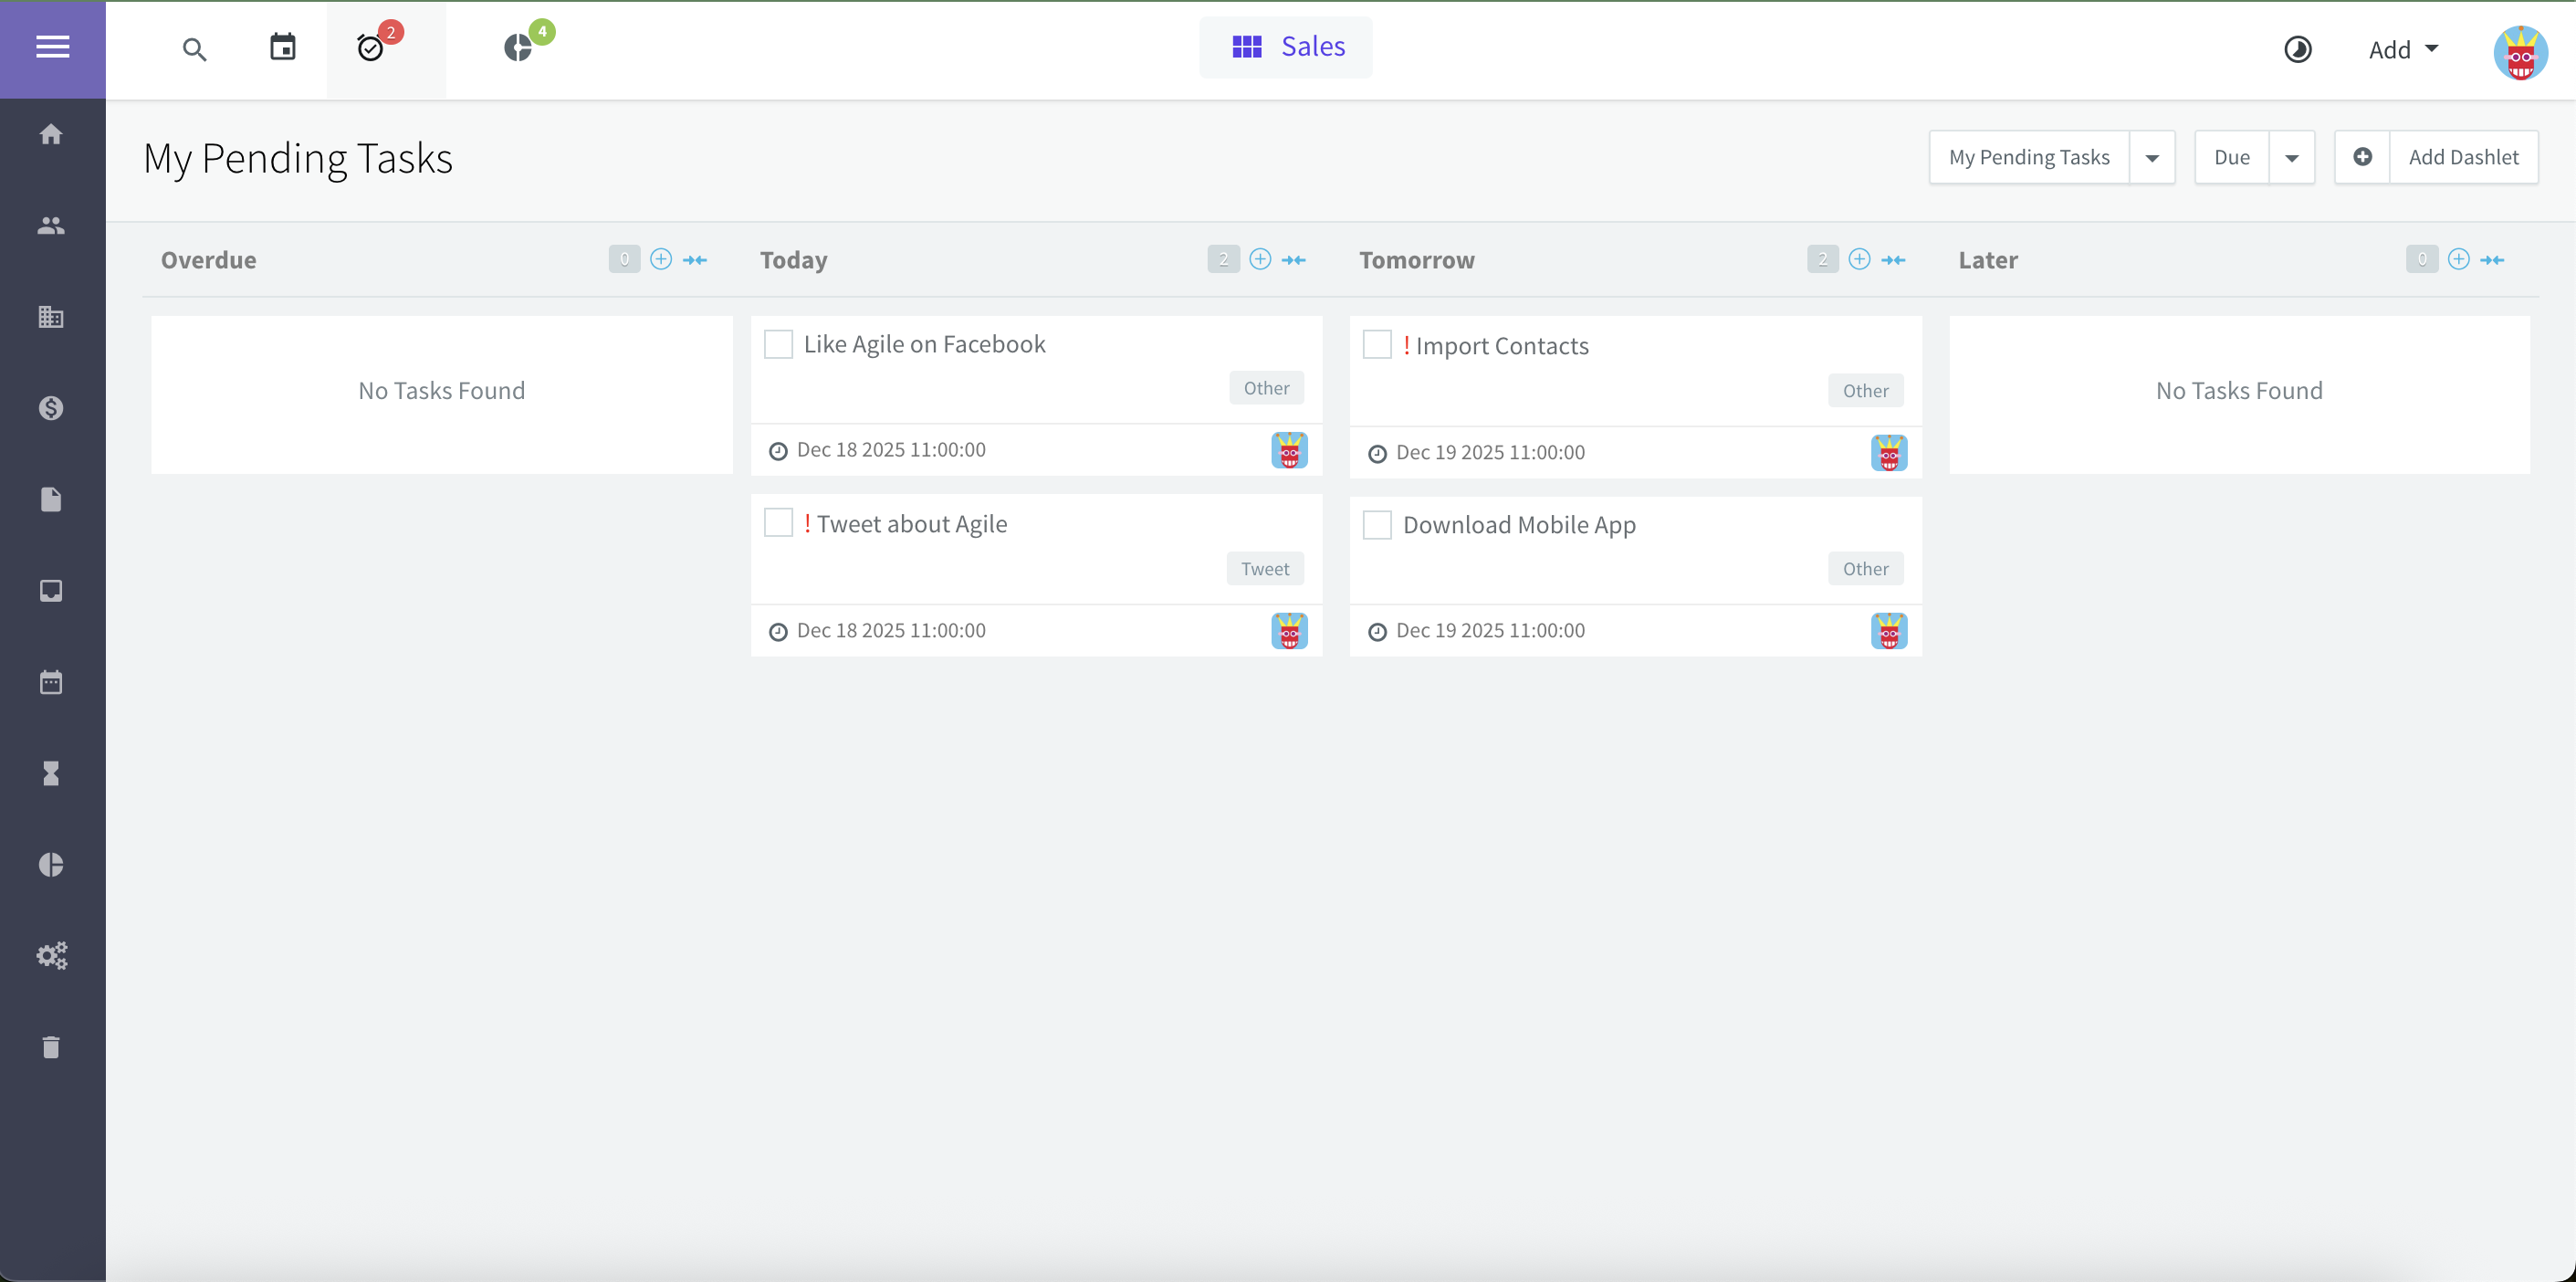Click the profile avatar in the top right
2576x1282 pixels.
[x=2521, y=52]
